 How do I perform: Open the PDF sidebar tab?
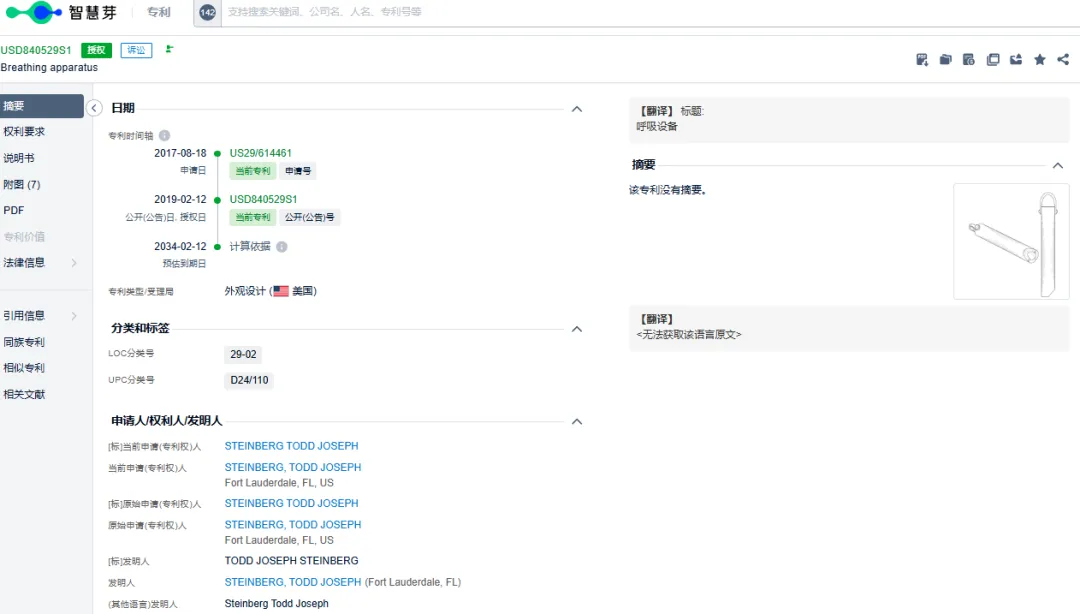coord(14,210)
